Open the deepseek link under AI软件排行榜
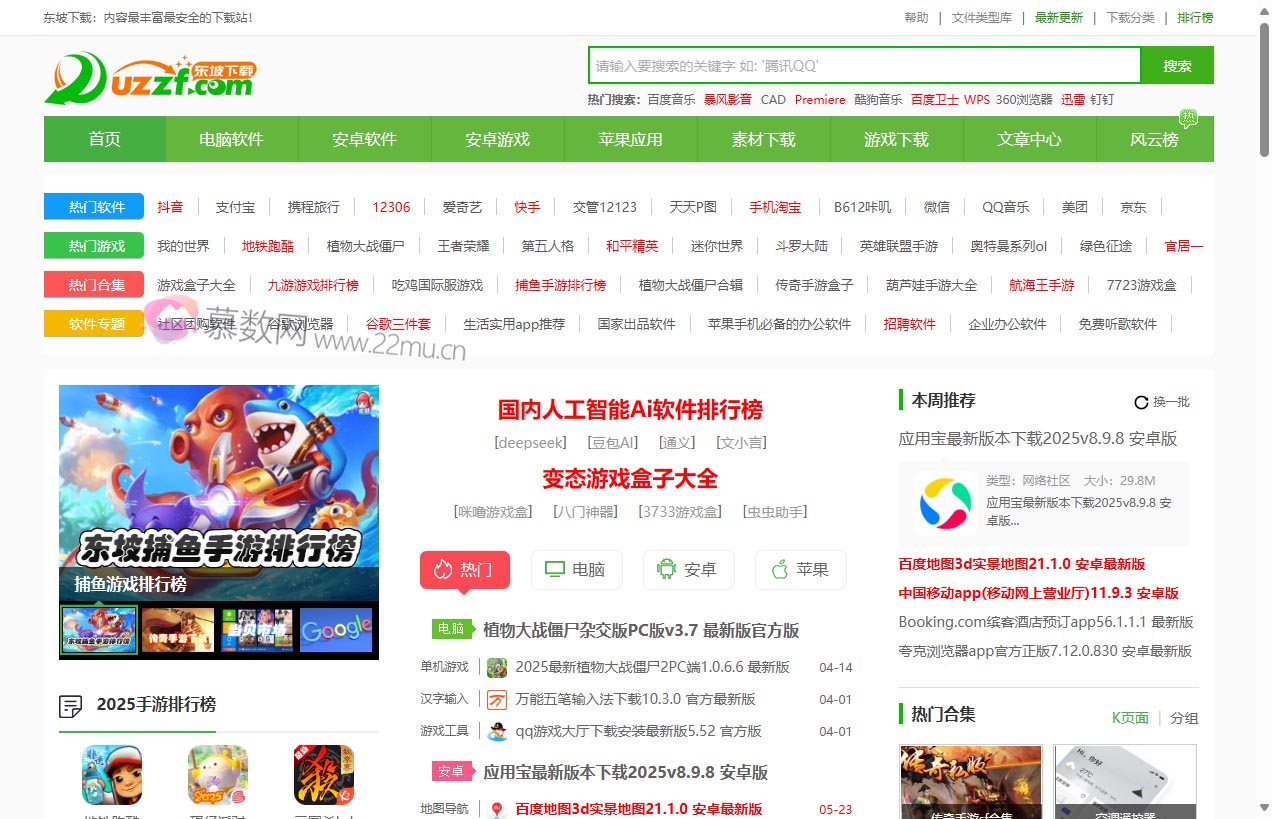1272x819 pixels. coord(530,442)
